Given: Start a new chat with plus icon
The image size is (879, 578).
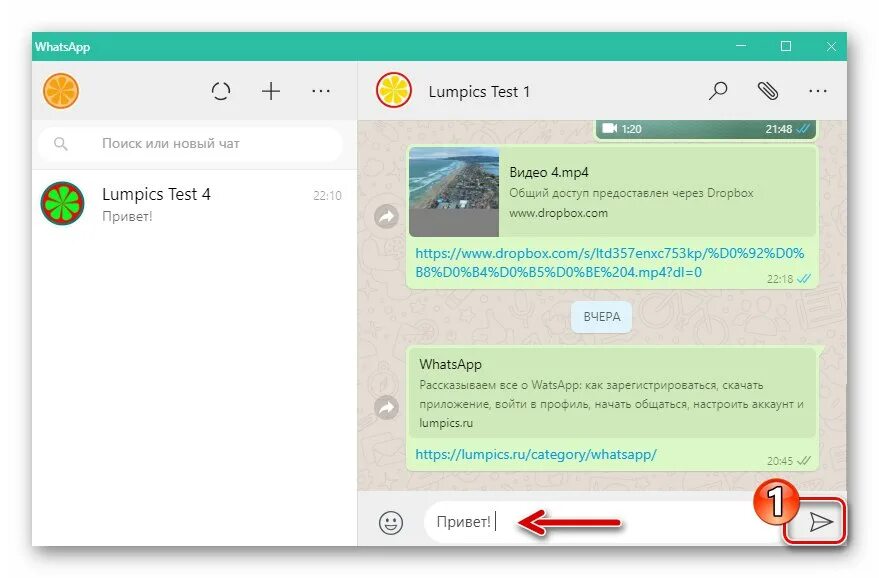Looking at the screenshot, I should [x=271, y=91].
